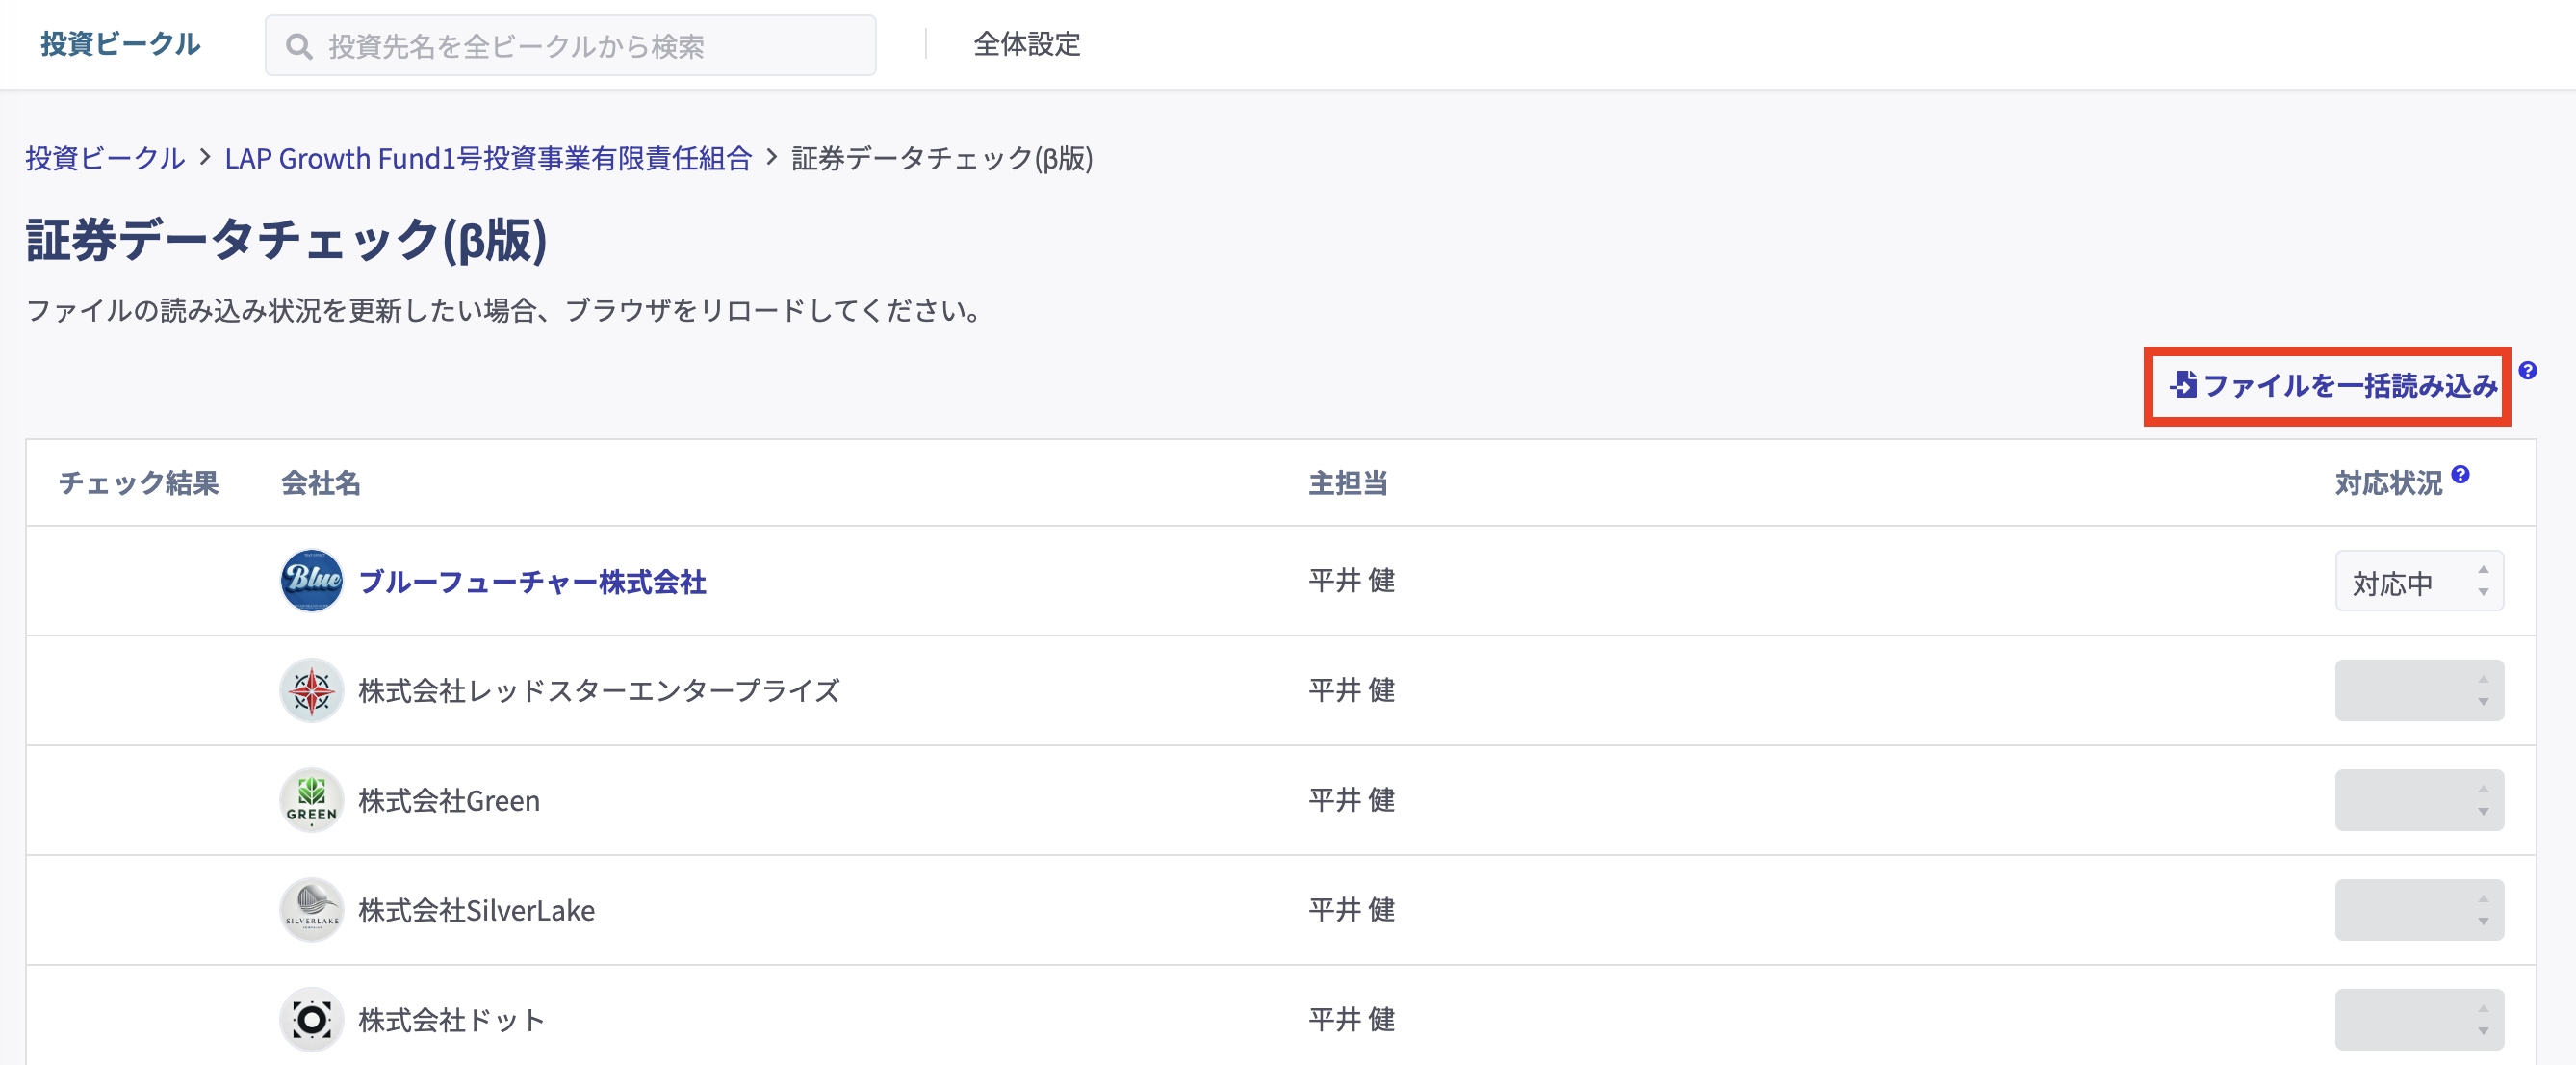Open status dropdown for 株式会社SilverLake row
The image size is (2576, 1065).
tap(2418, 910)
